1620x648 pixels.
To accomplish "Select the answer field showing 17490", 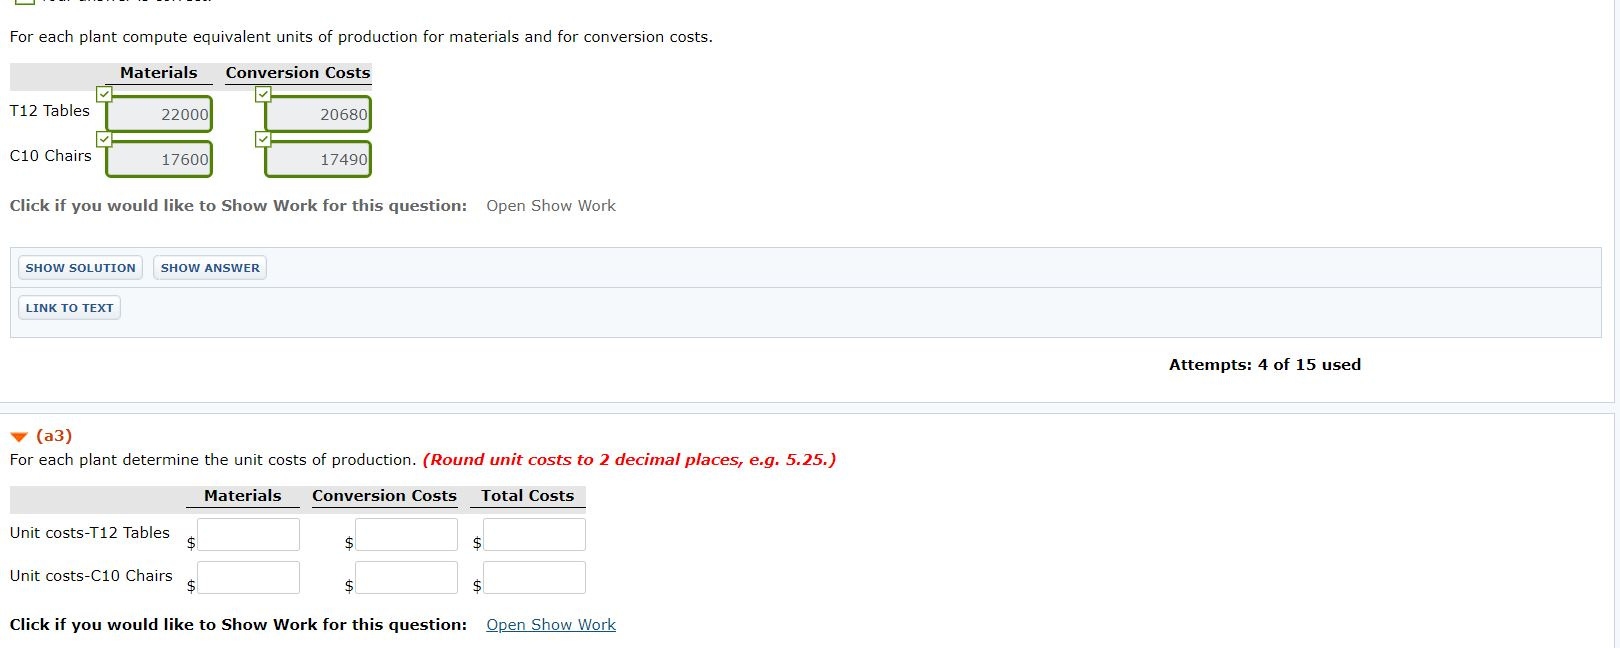I will (x=317, y=159).
